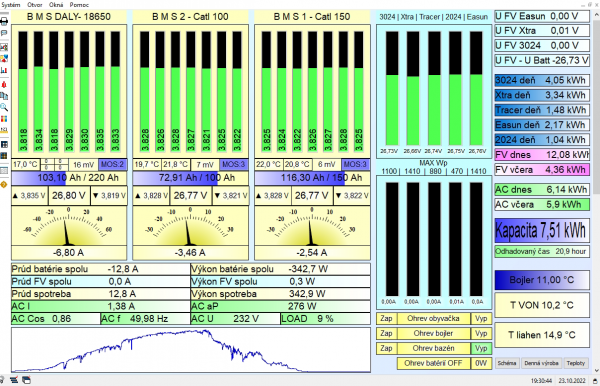600x386 pixels.
Task: Click the Teploty button
Action: tap(576, 363)
